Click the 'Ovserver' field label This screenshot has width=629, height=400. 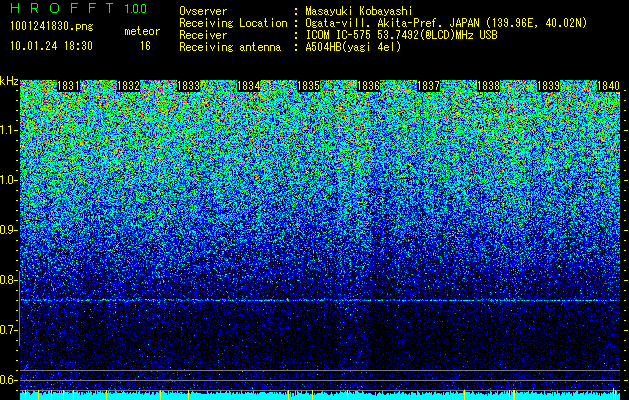pyautogui.click(x=203, y=11)
